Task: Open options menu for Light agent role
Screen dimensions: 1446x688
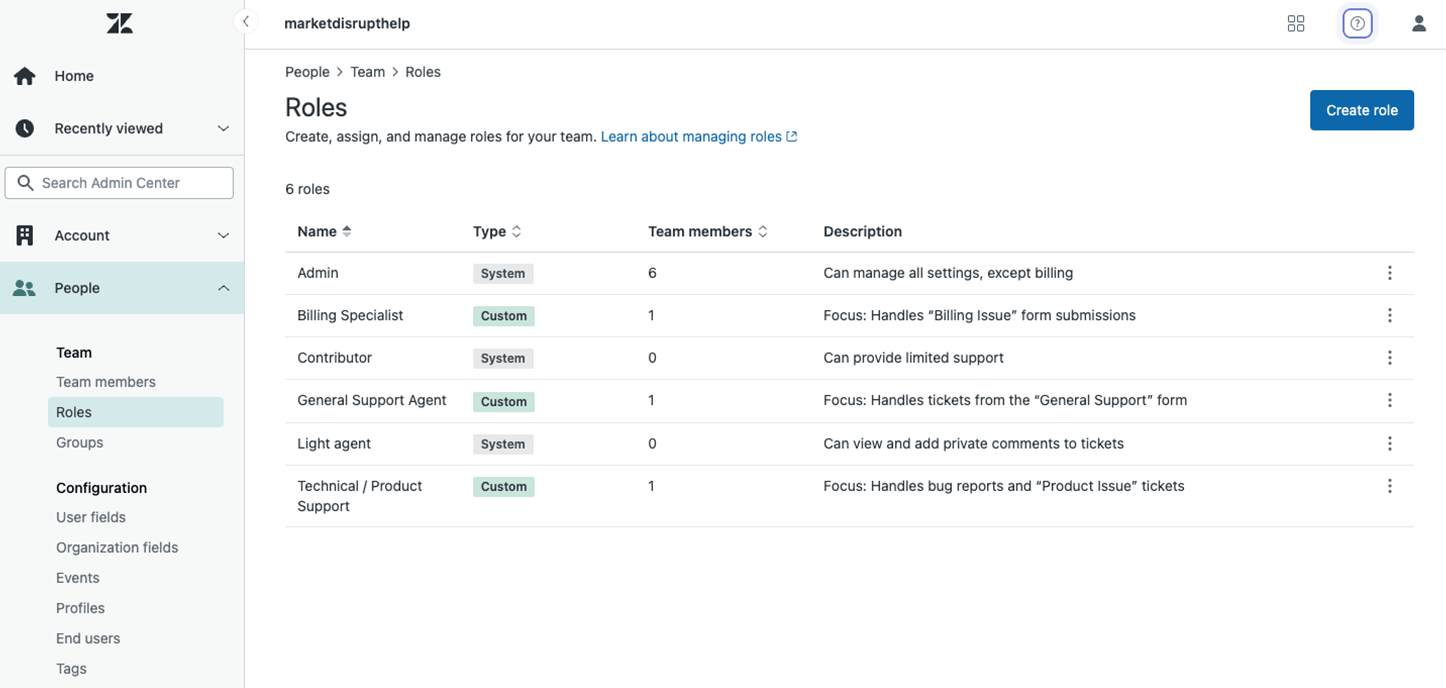Action: coord(1389,444)
